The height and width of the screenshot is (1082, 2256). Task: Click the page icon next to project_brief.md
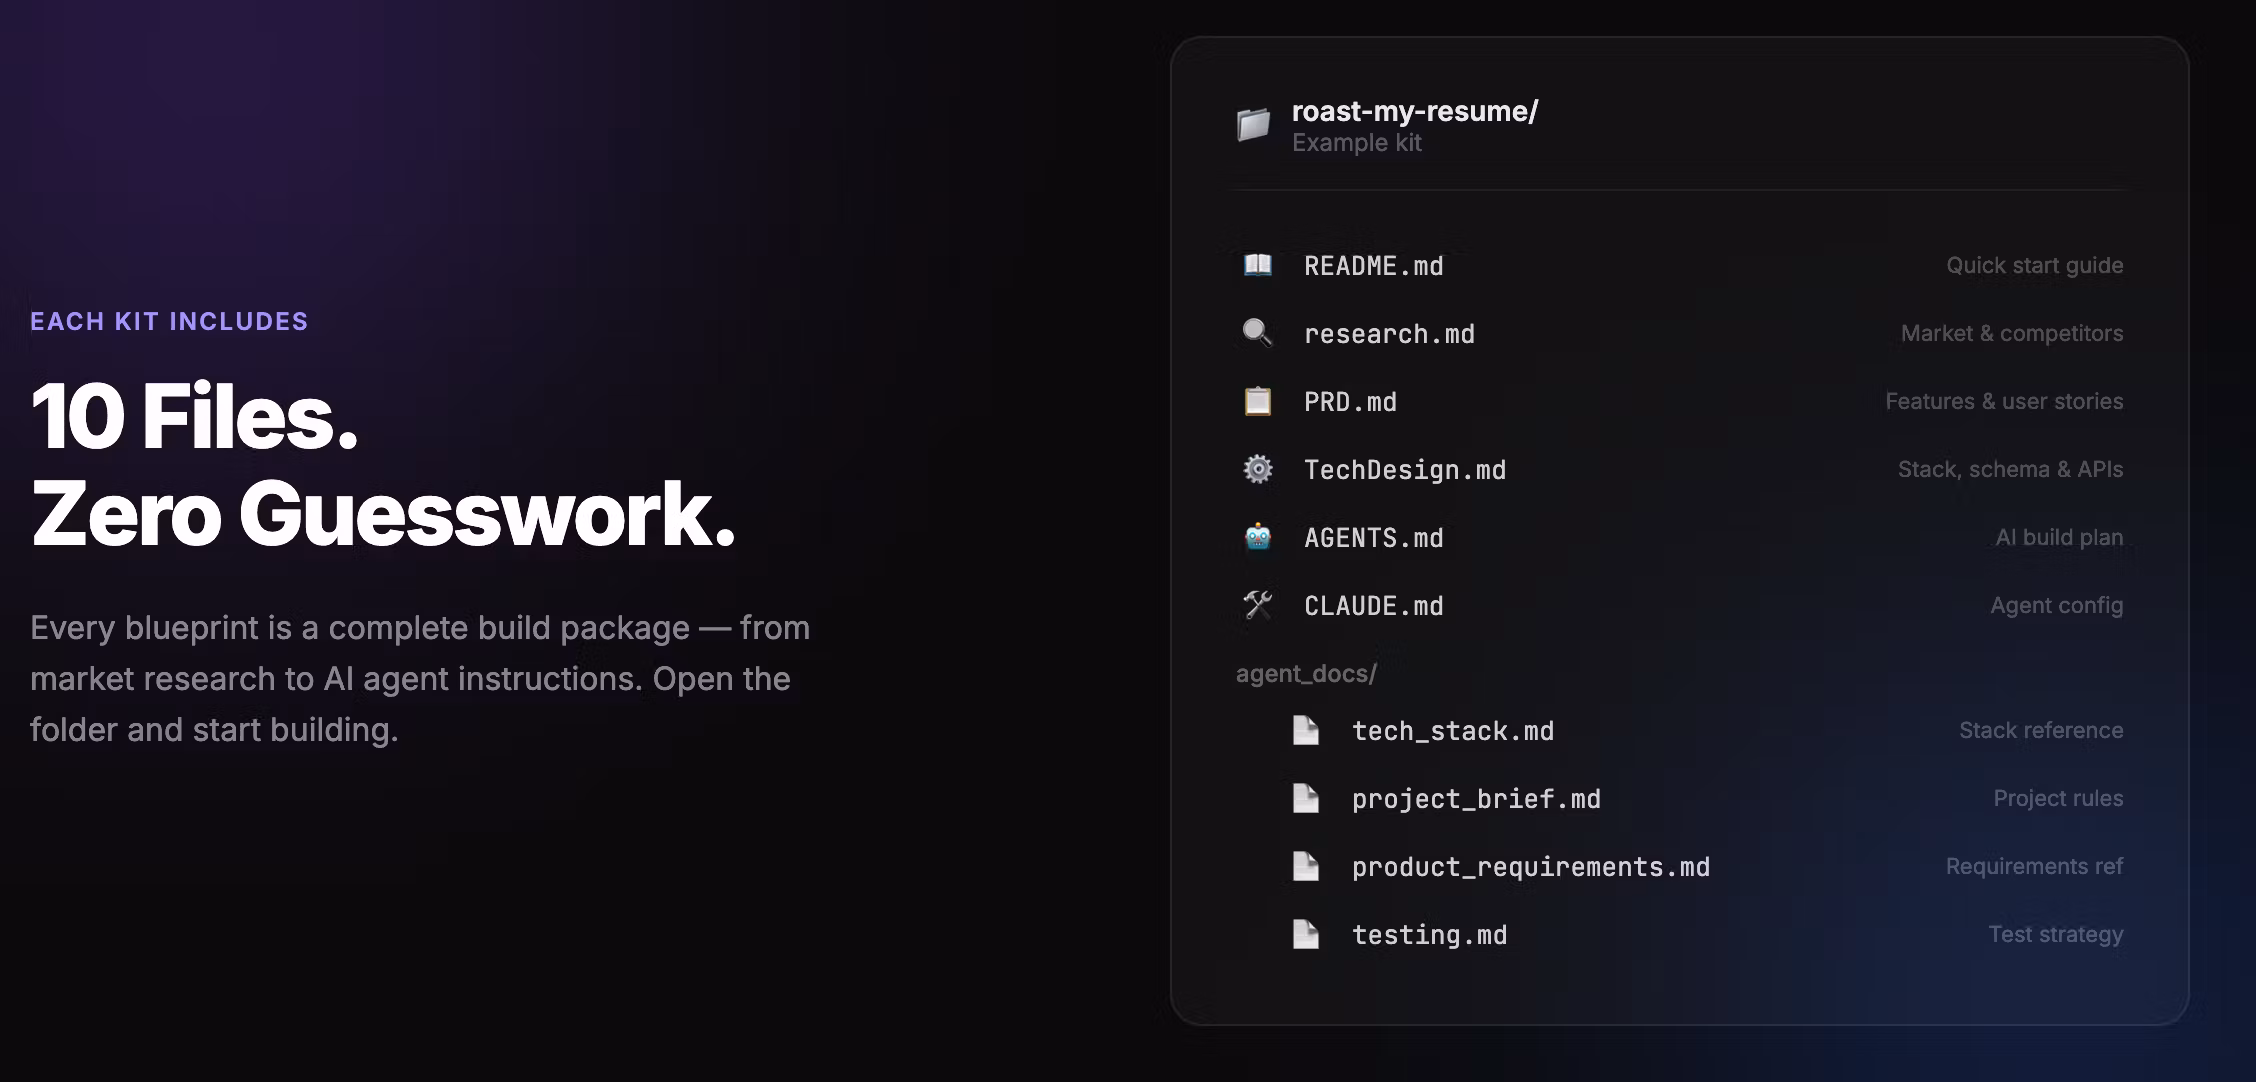1305,799
